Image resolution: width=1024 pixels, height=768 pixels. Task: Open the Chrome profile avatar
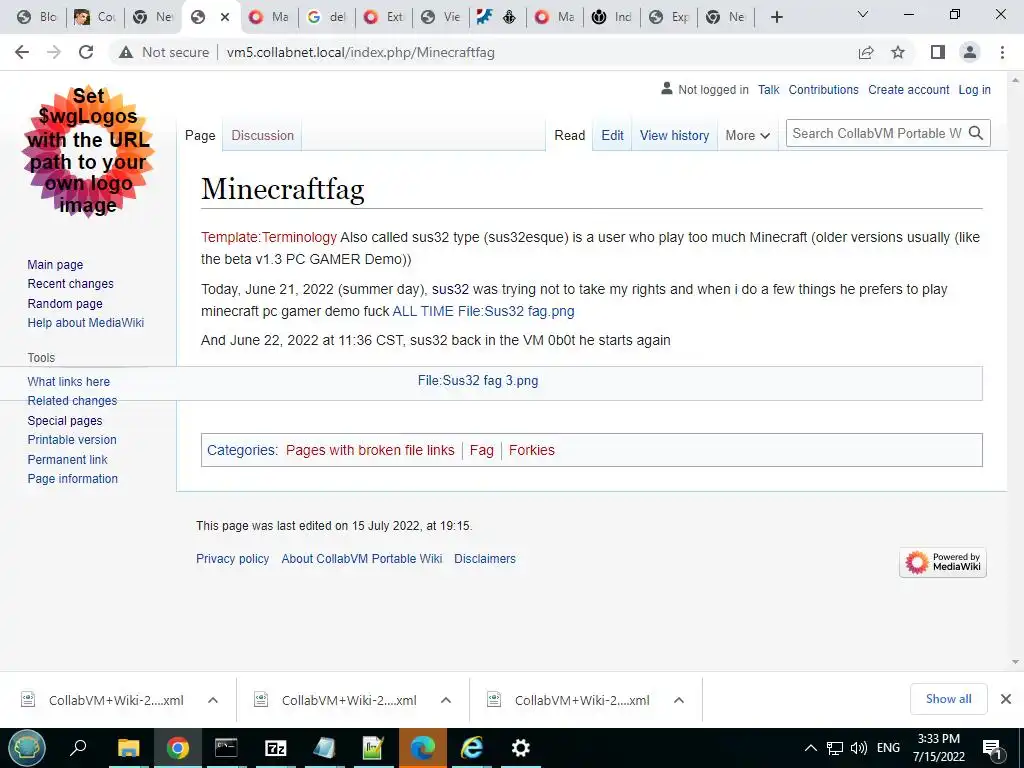point(970,52)
